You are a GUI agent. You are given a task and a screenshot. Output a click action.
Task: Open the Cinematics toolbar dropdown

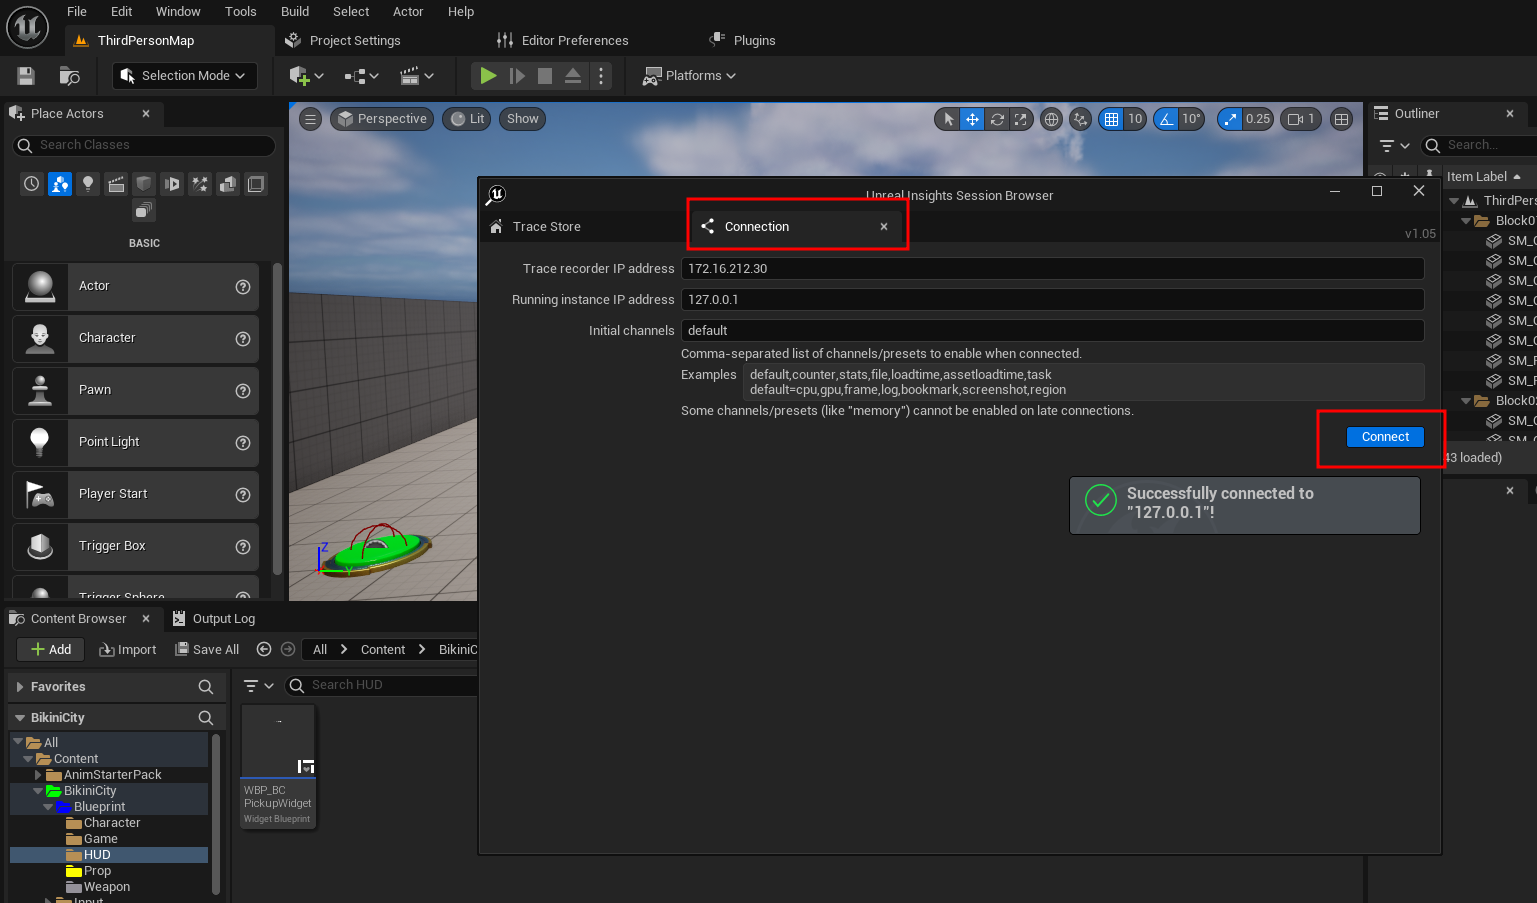tap(416, 76)
